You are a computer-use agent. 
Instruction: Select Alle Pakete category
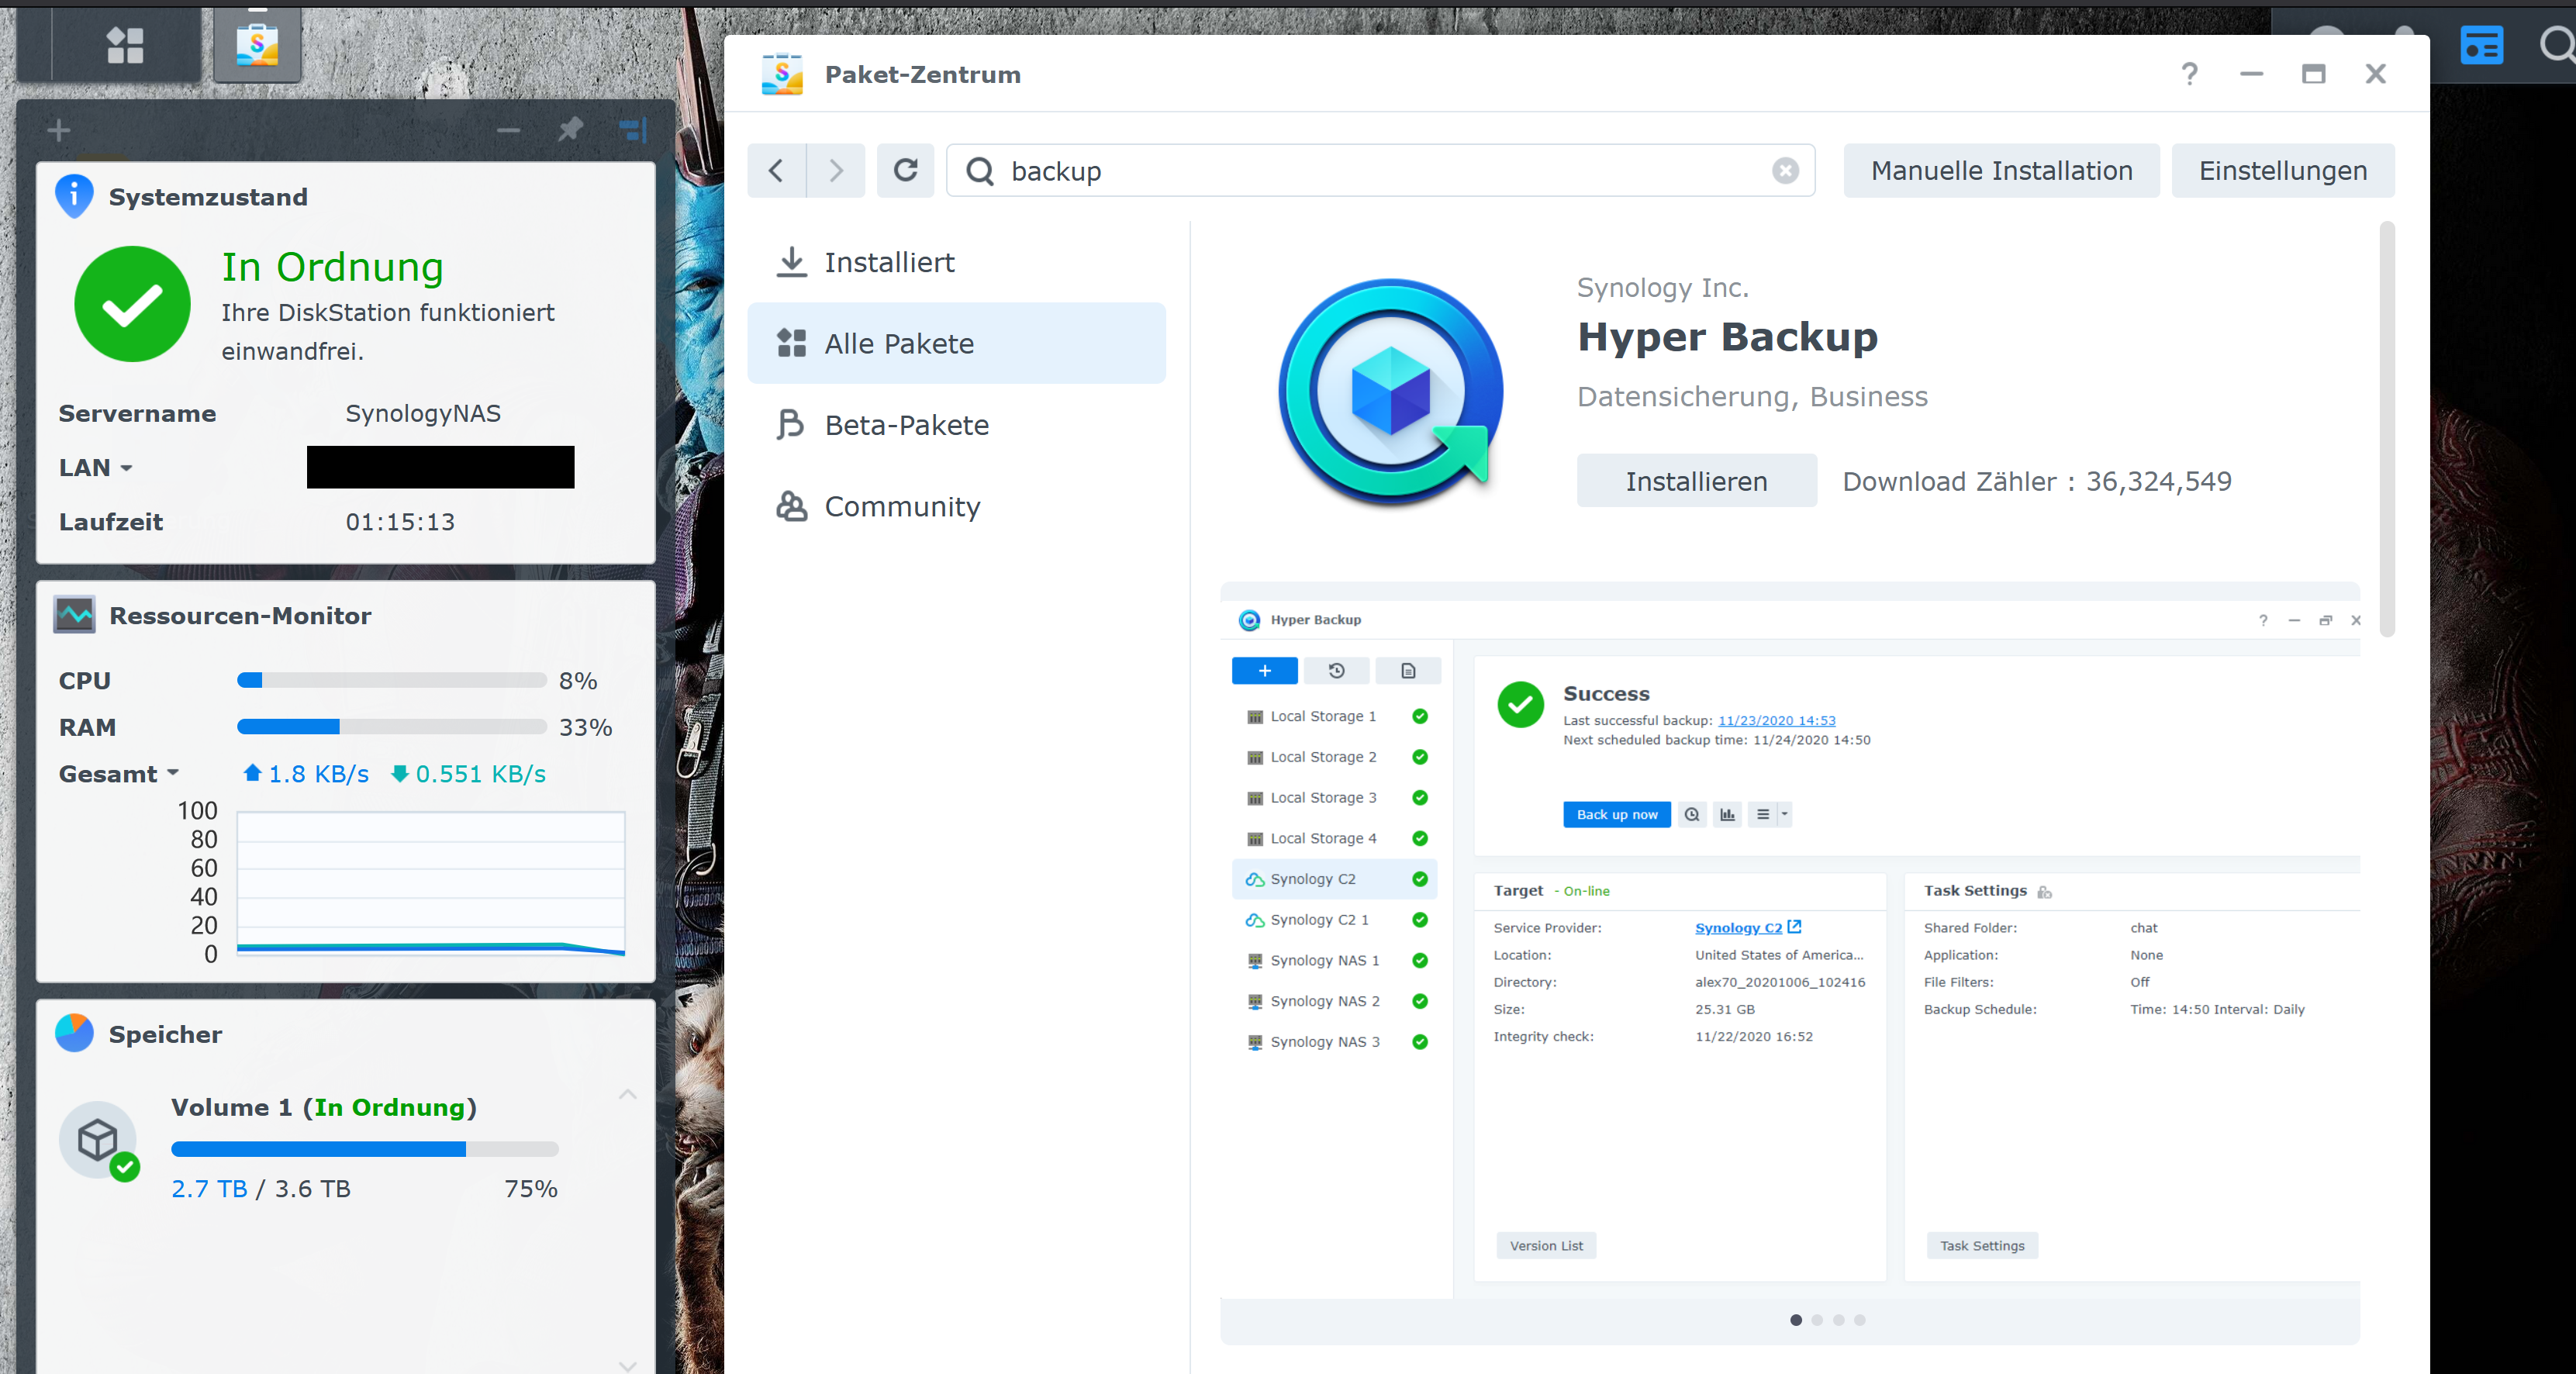956,343
